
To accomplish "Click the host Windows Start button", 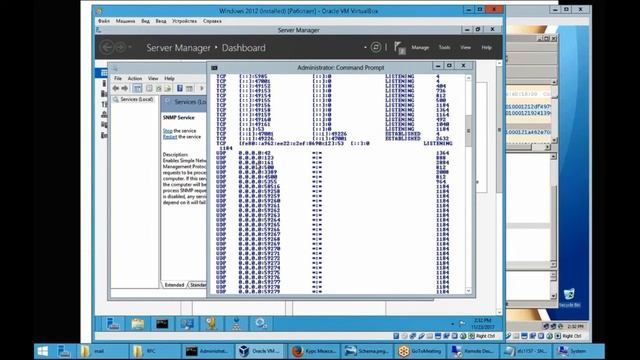I will pos(42,351).
